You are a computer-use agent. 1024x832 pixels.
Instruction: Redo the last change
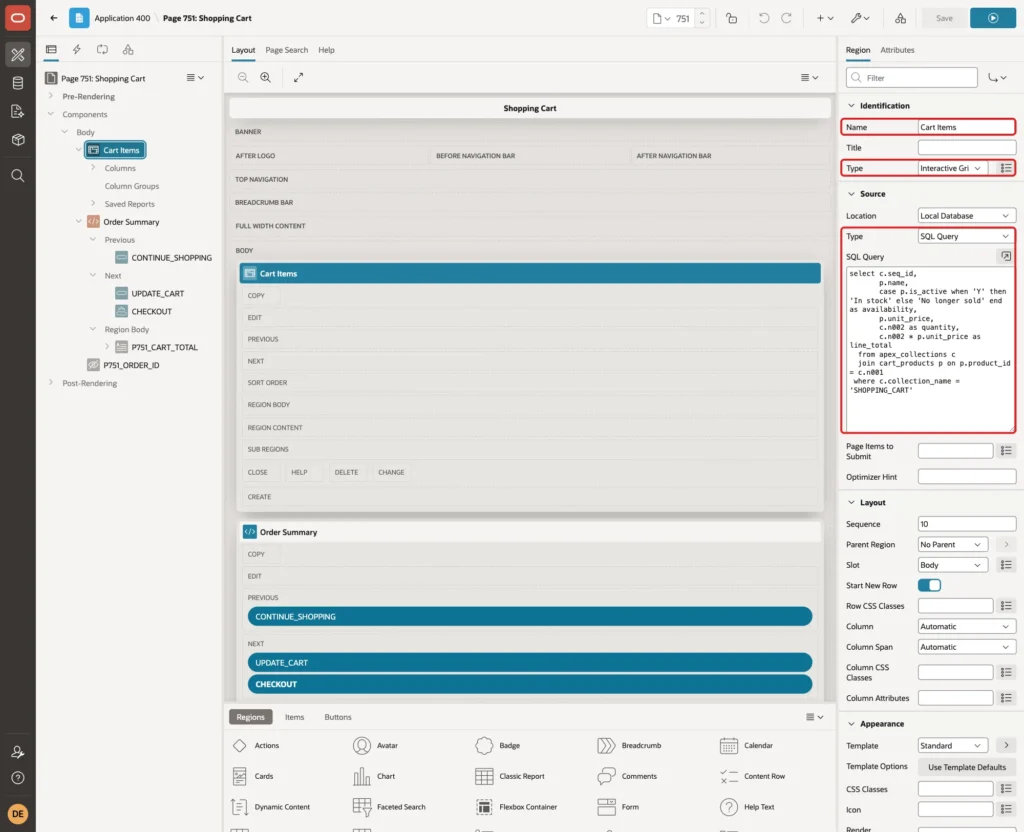[x=786, y=18]
